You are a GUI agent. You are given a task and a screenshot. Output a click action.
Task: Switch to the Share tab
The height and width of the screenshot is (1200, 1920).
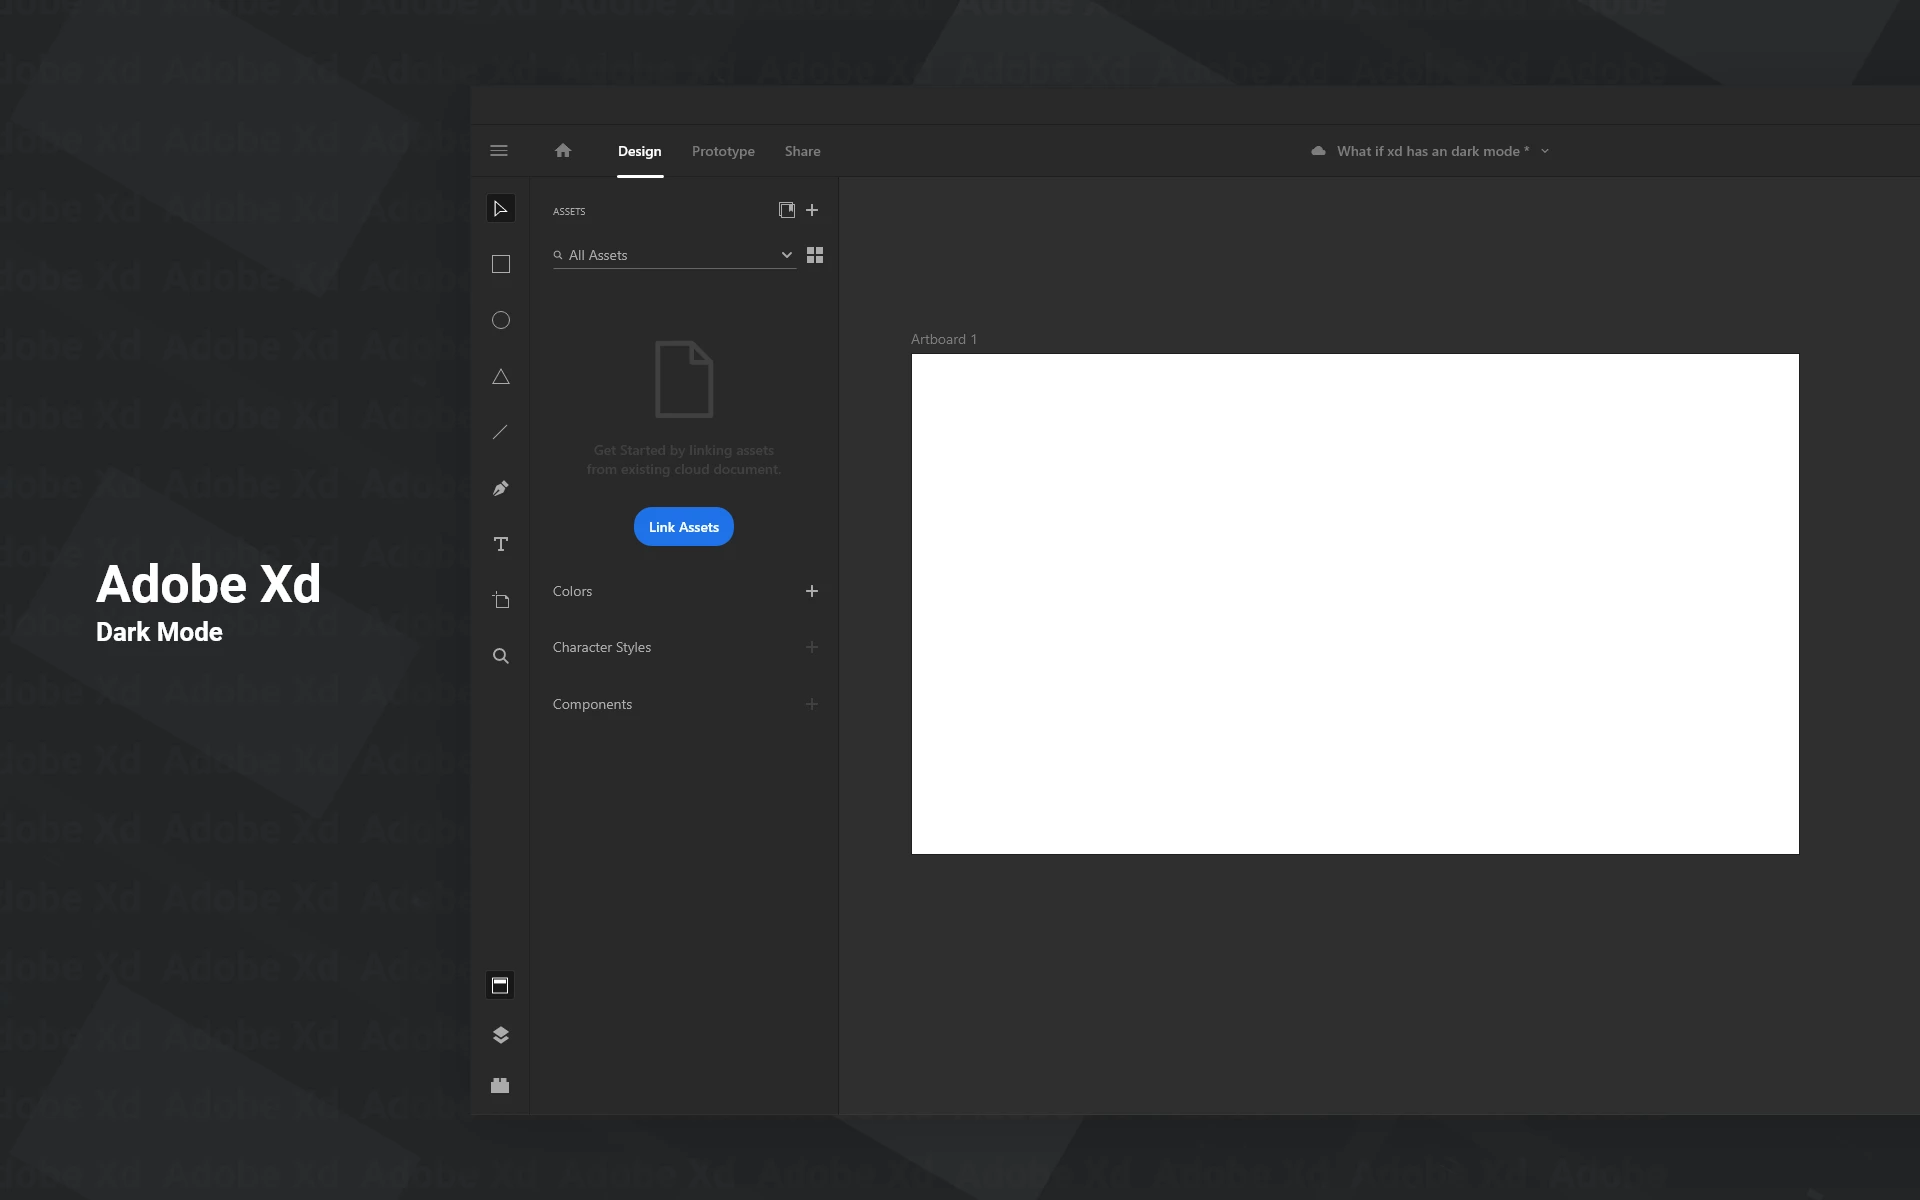coord(802,151)
